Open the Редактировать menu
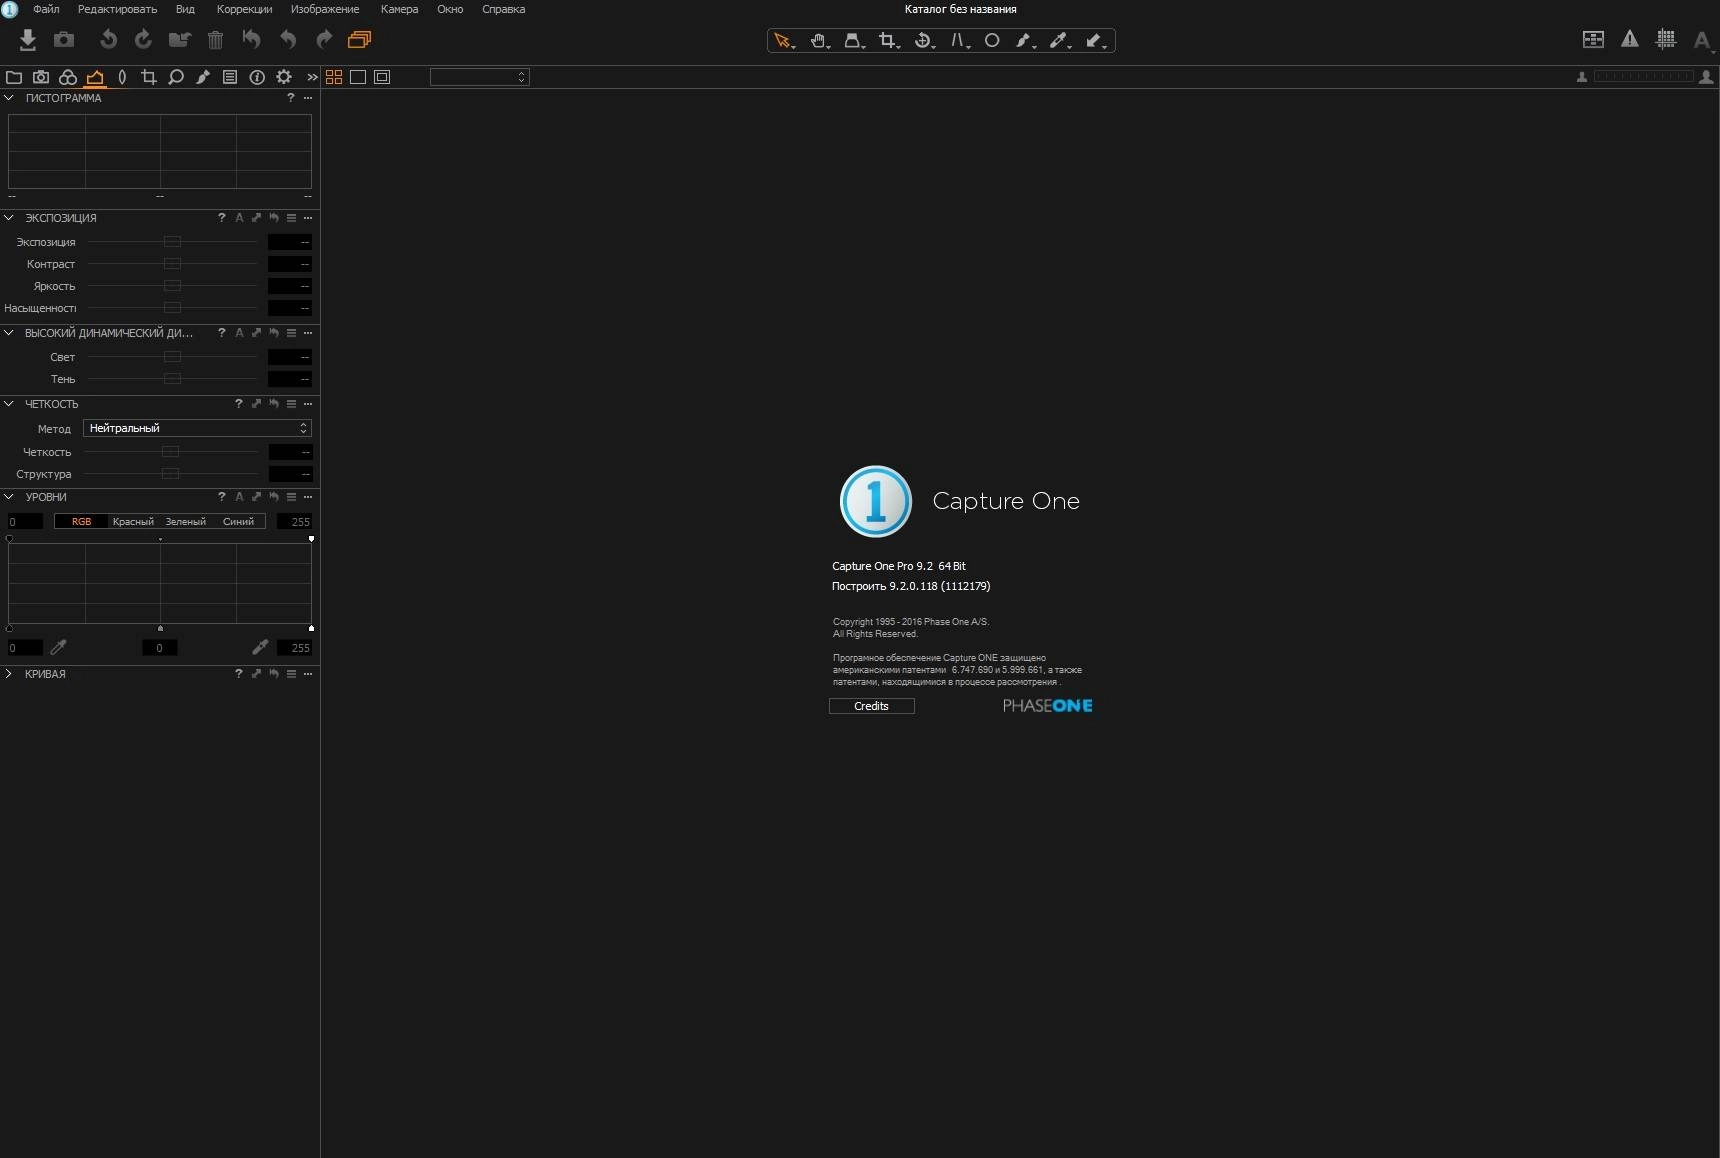Viewport: 1720px width, 1158px height. click(117, 9)
